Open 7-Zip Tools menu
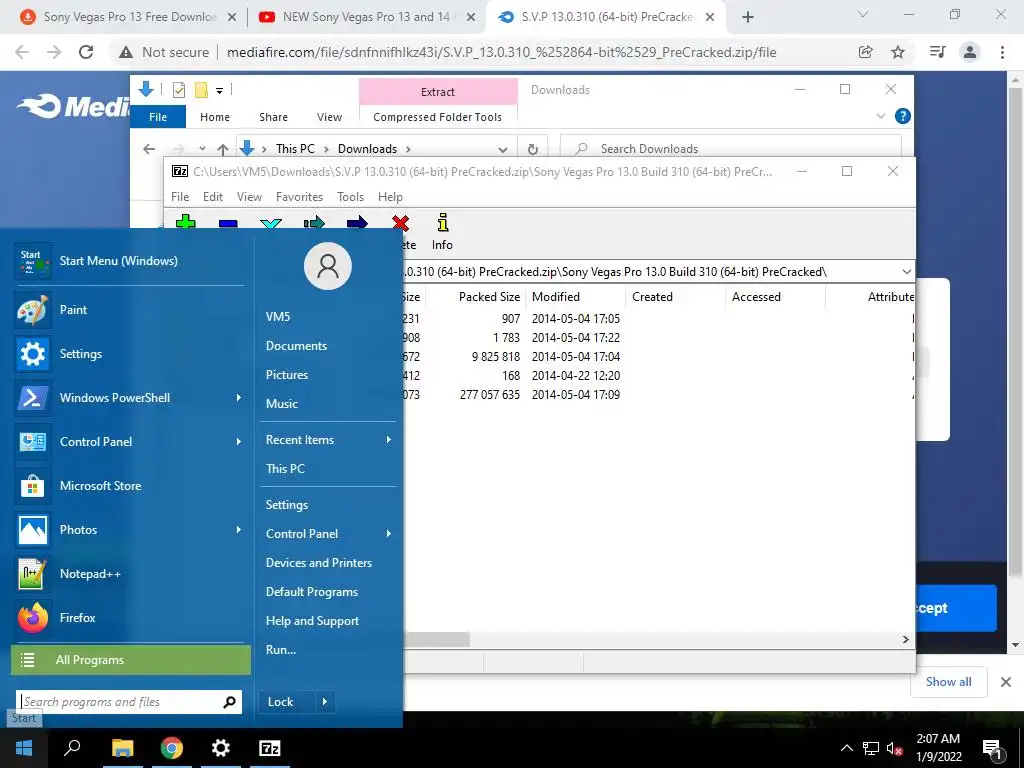Screen dimensions: 1024x768 tap(350, 197)
